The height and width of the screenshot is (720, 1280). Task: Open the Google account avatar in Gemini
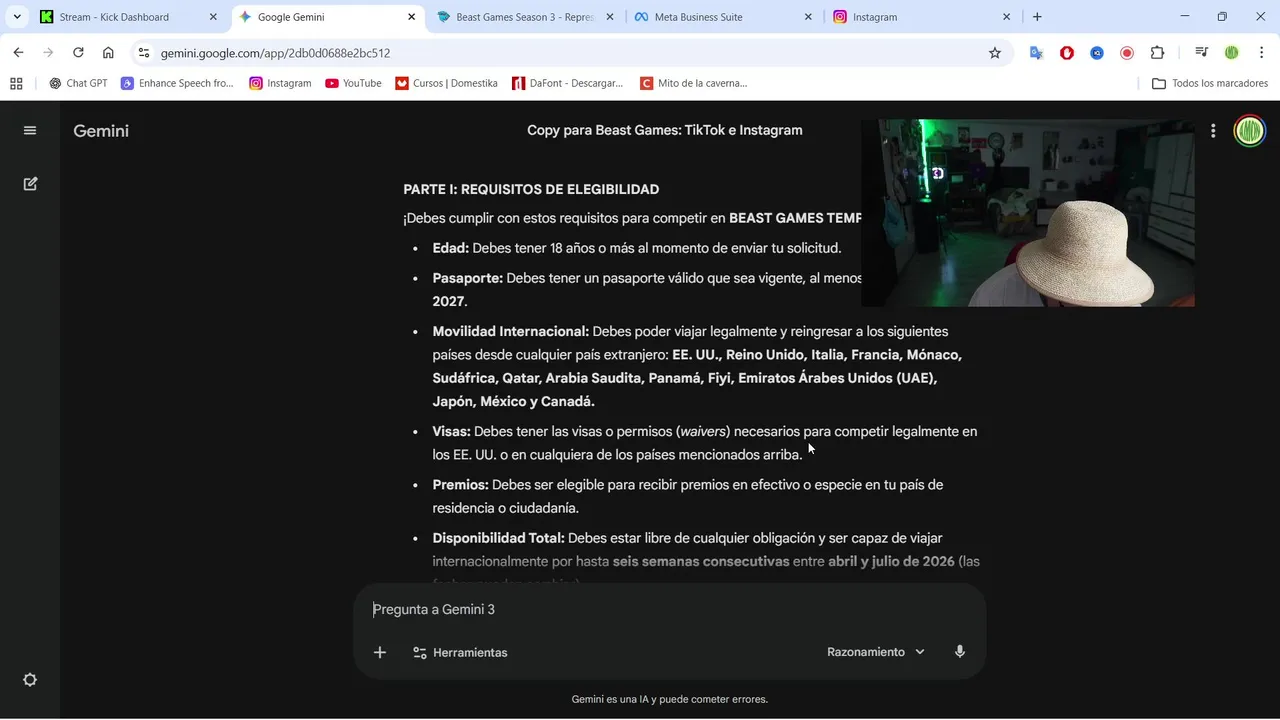(1249, 131)
